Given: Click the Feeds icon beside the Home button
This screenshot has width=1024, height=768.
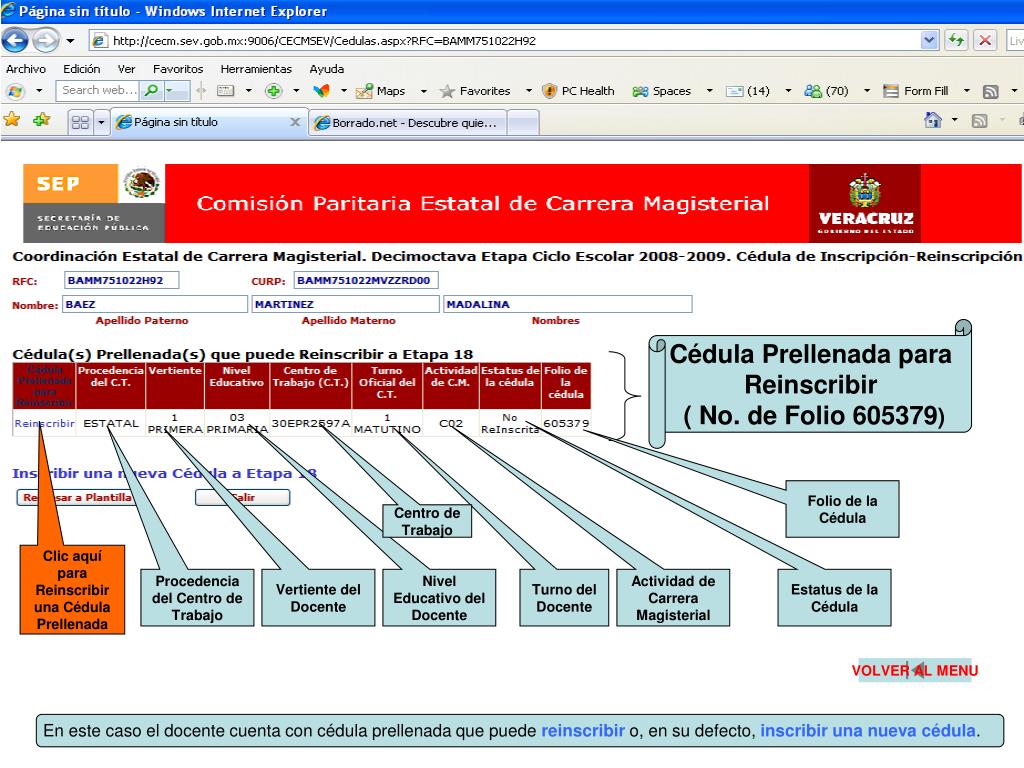Looking at the screenshot, I should (x=980, y=121).
